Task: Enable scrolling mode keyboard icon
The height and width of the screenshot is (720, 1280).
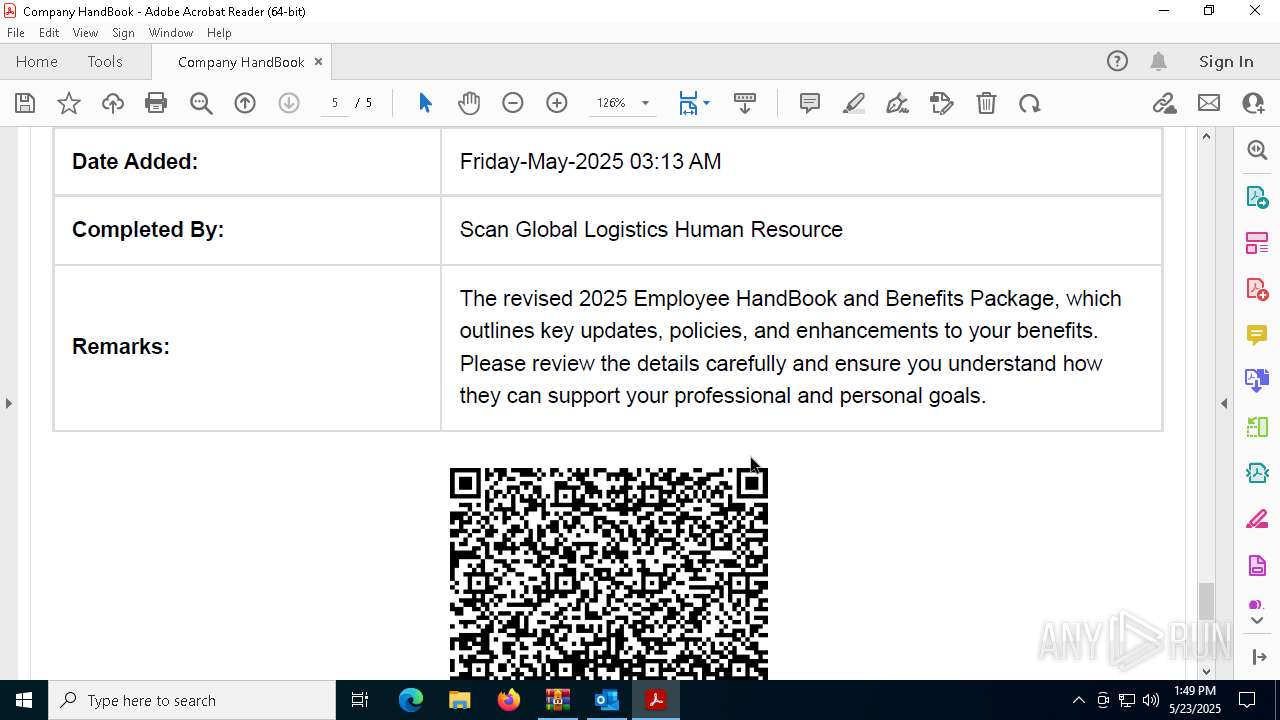Action: click(745, 103)
